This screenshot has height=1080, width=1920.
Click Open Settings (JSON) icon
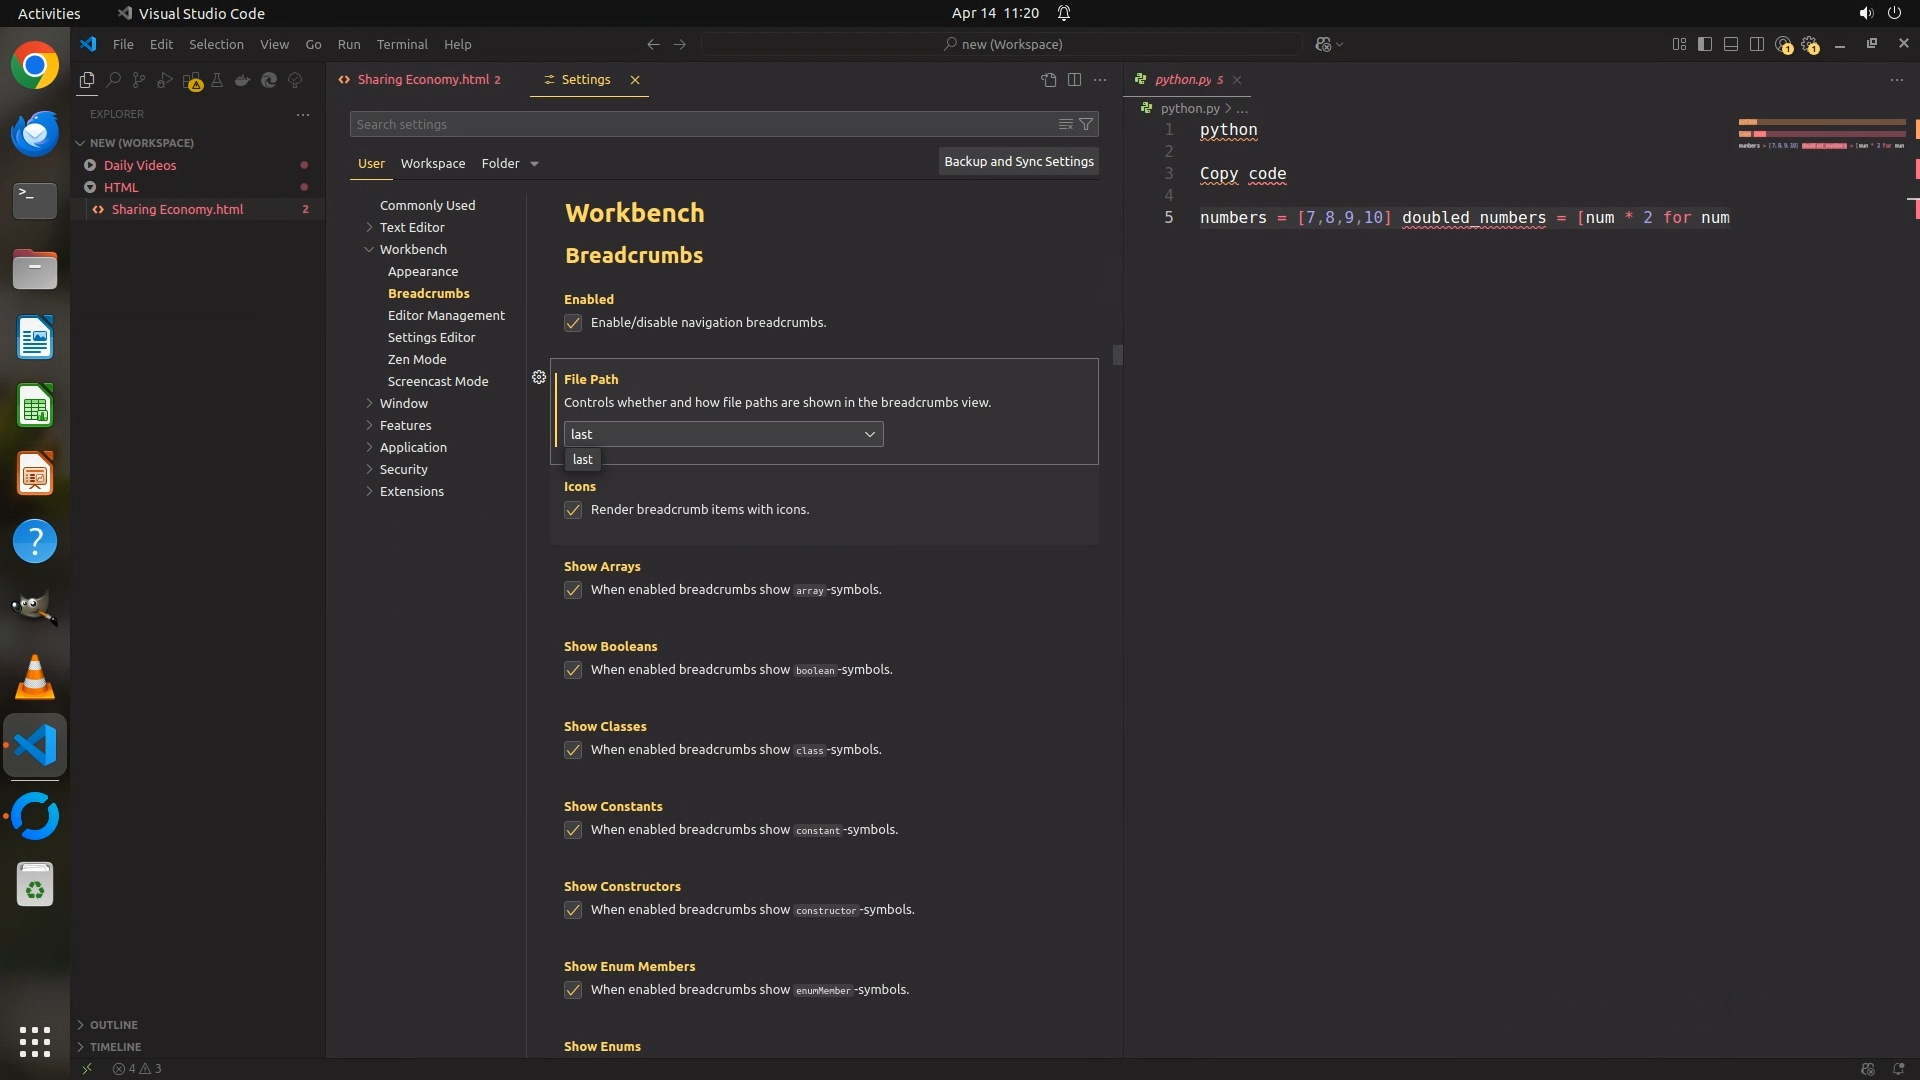coord(1048,80)
